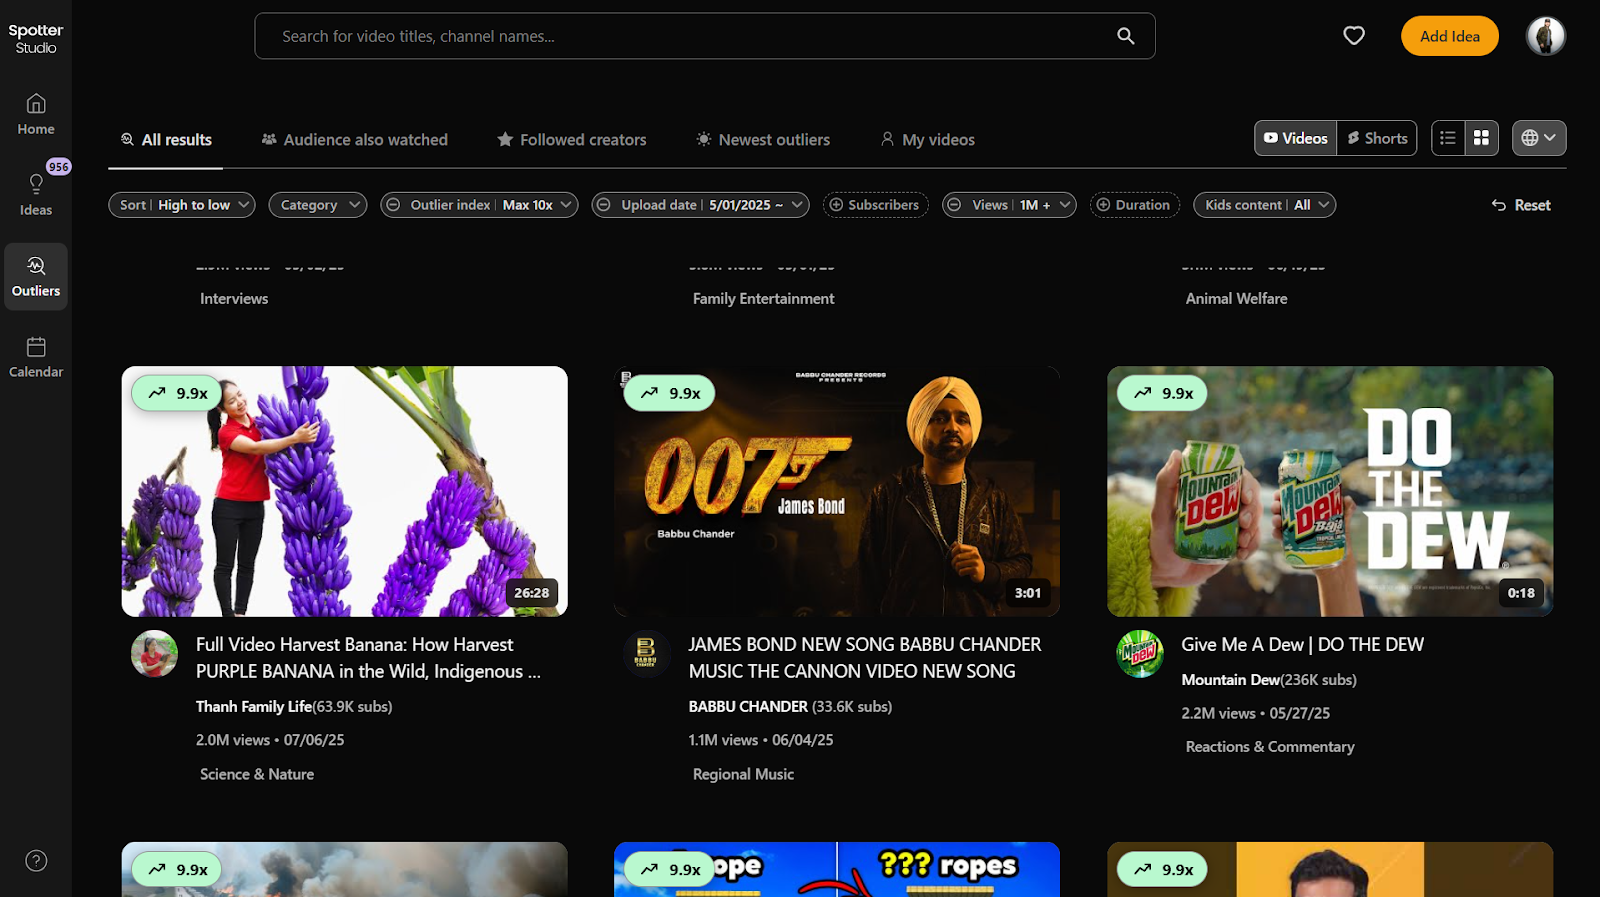Switch to Newest outliers tab
This screenshot has width=1600, height=897.
click(x=763, y=140)
